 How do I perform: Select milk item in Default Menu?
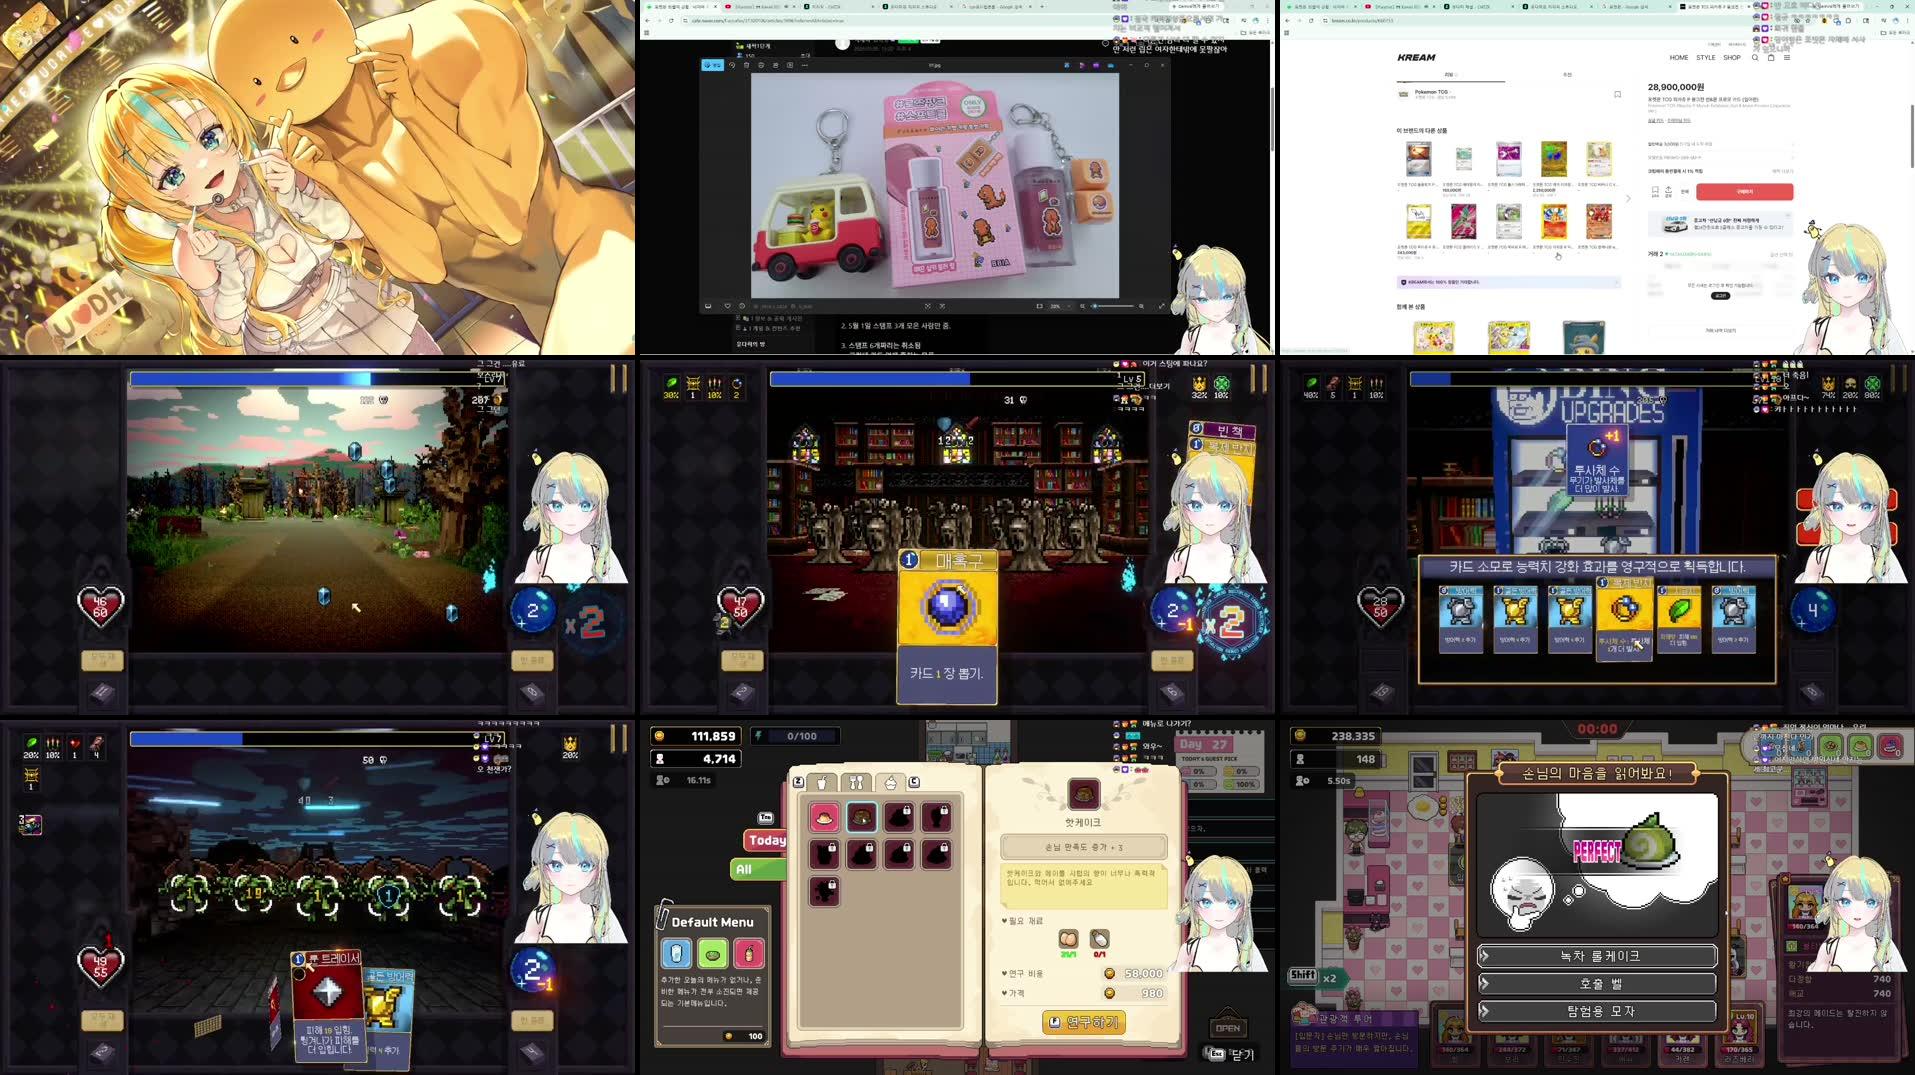676,953
